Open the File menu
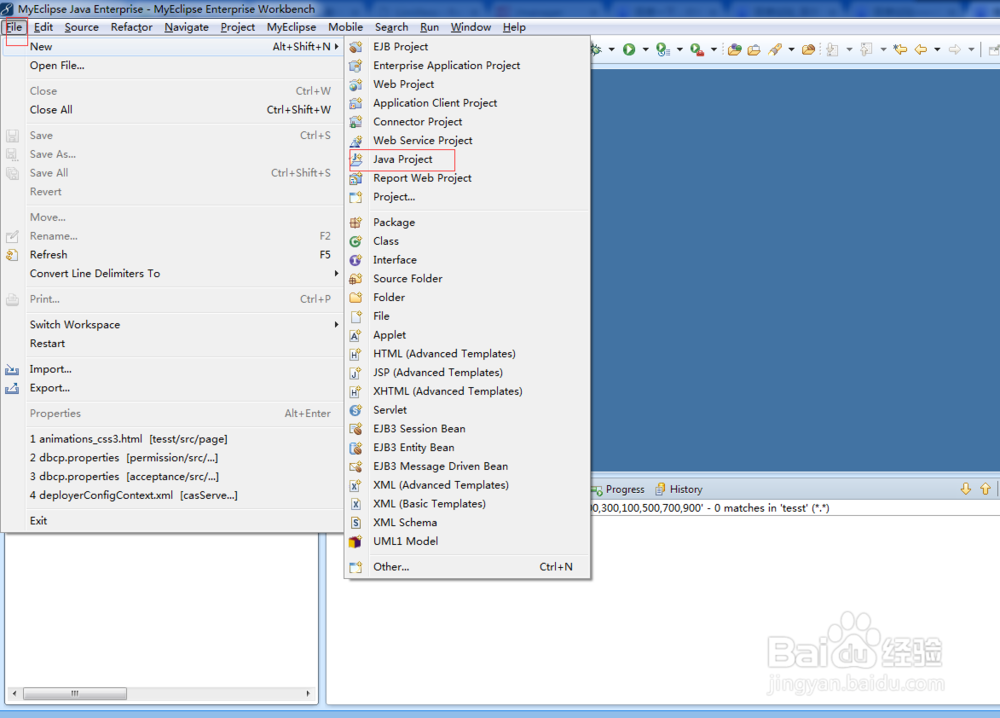Screen dimensions: 1000x718 pos(14,27)
